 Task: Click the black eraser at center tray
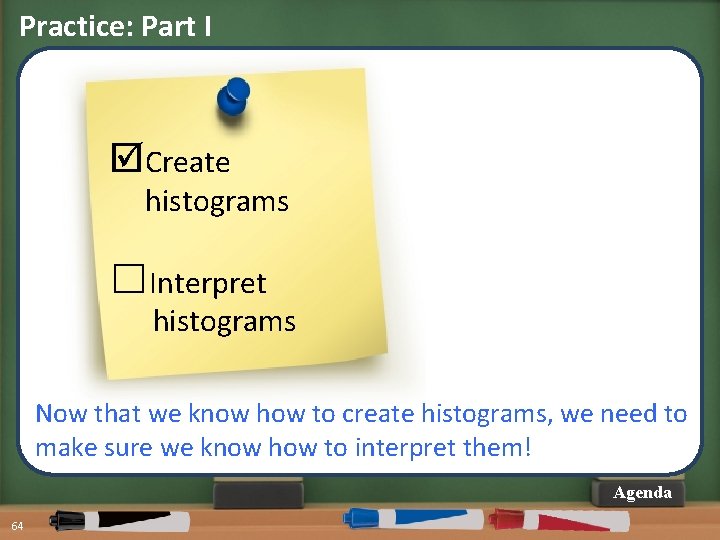(x=259, y=493)
